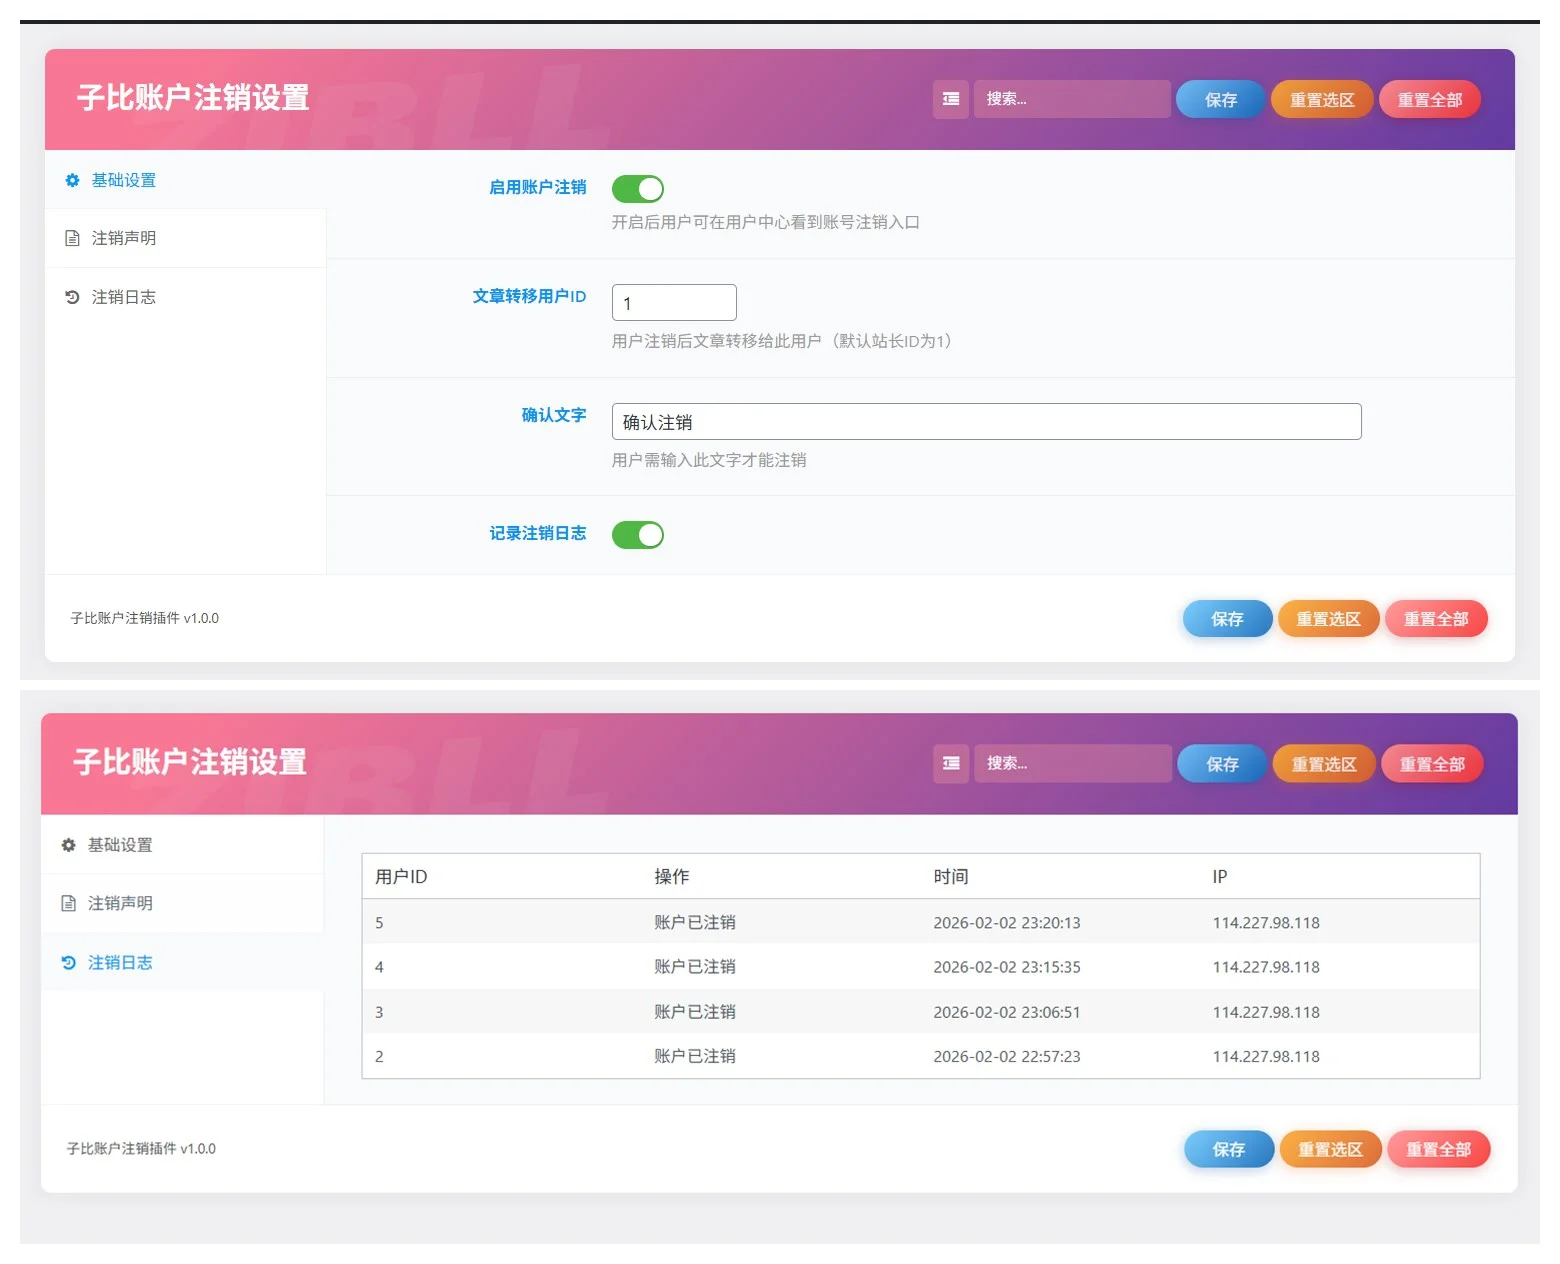Click the gray gear icon beside 基础设置 in the lower panel
The width and height of the screenshot is (1560, 1264).
point(68,845)
